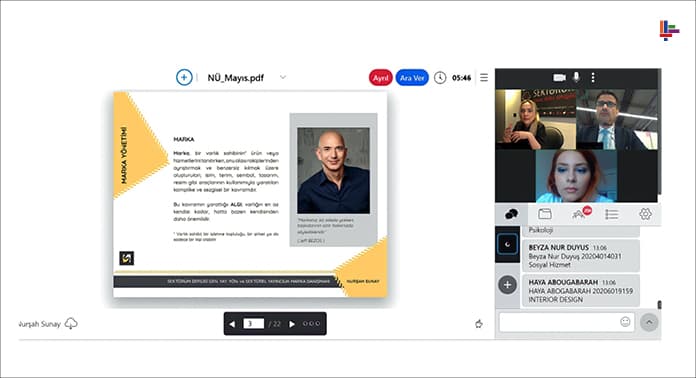The width and height of the screenshot is (696, 378).
Task: Go to next slide arrow
Action: point(292,324)
